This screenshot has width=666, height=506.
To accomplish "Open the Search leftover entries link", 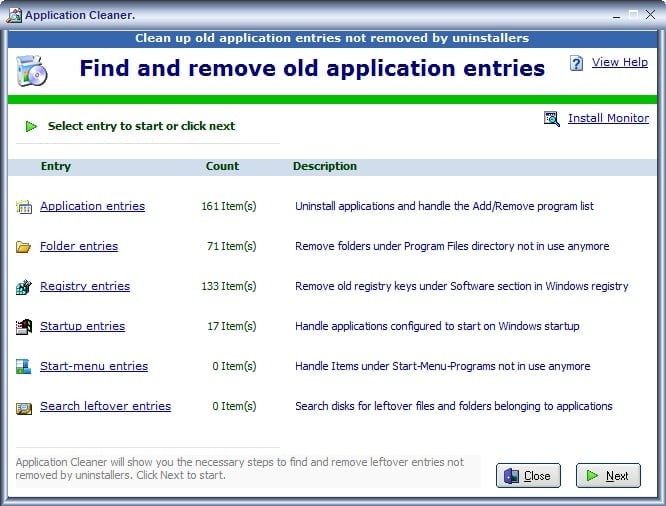I will (105, 406).
